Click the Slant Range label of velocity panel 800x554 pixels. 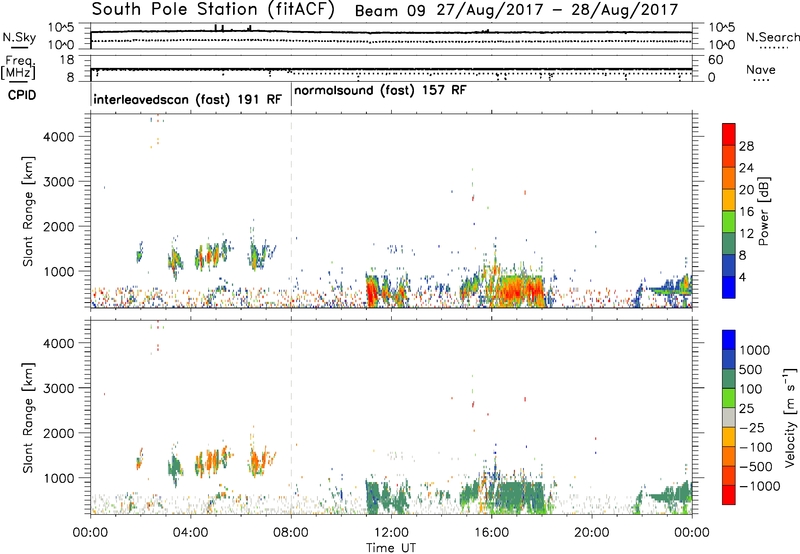pos(28,418)
